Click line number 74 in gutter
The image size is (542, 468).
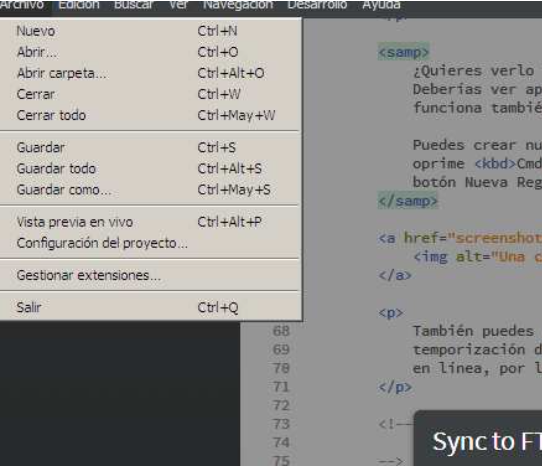pyautogui.click(x=281, y=443)
